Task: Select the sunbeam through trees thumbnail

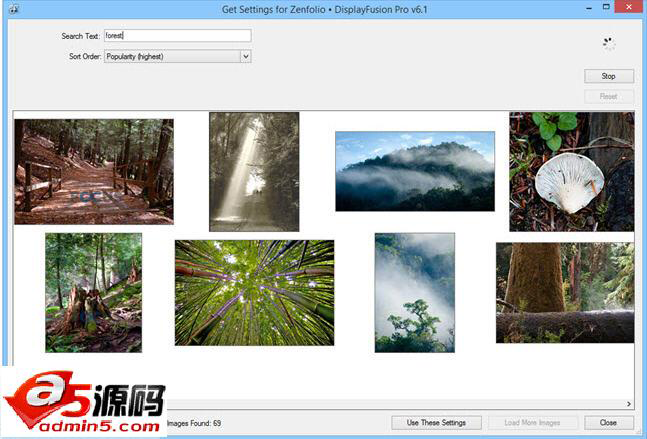Action: tap(254, 172)
